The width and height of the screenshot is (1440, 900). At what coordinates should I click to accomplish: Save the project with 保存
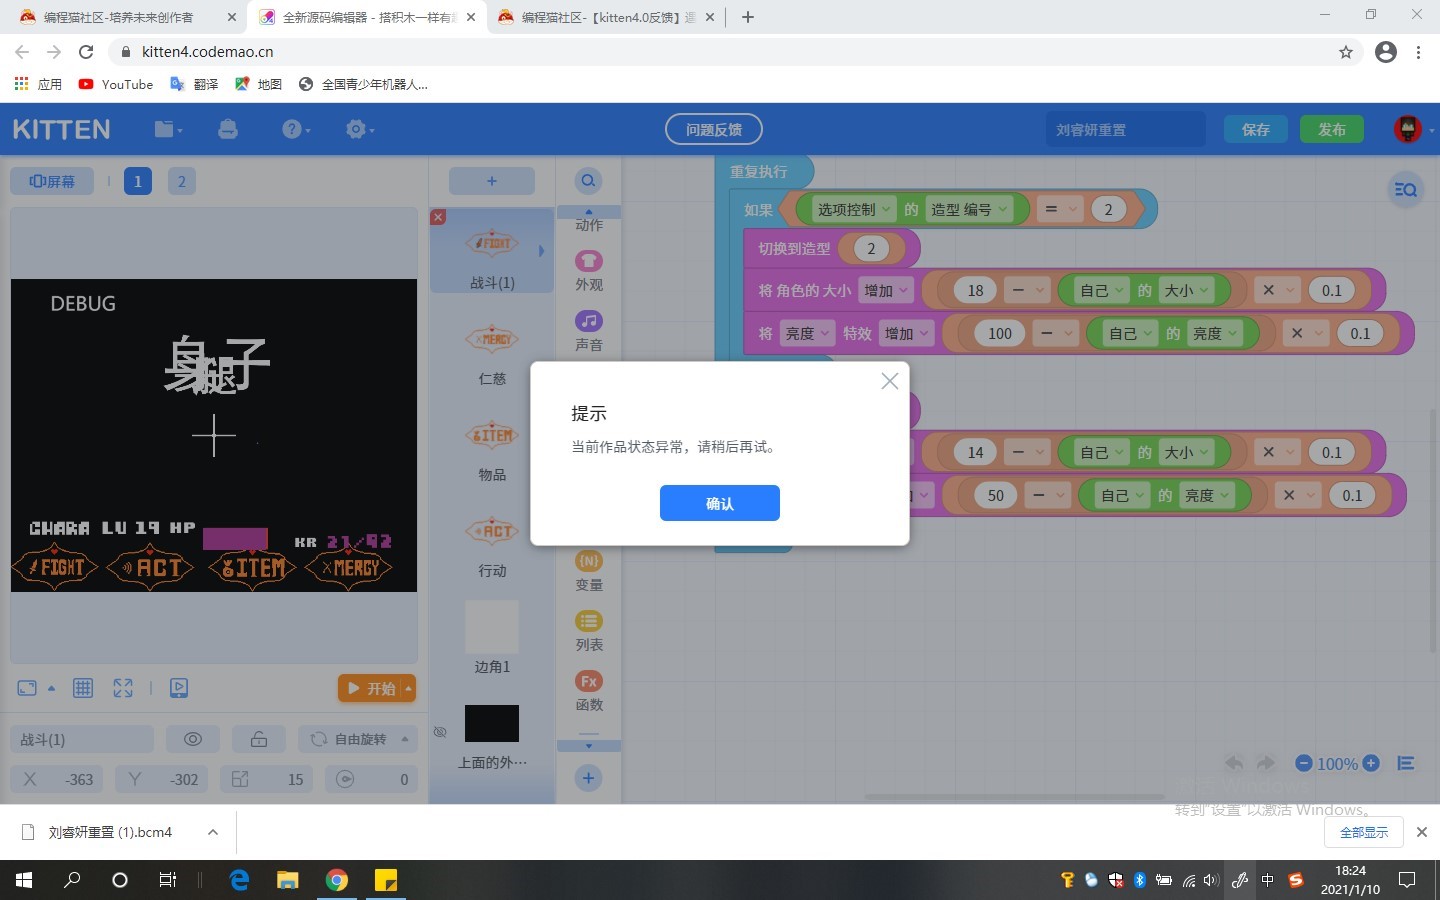tap(1256, 130)
